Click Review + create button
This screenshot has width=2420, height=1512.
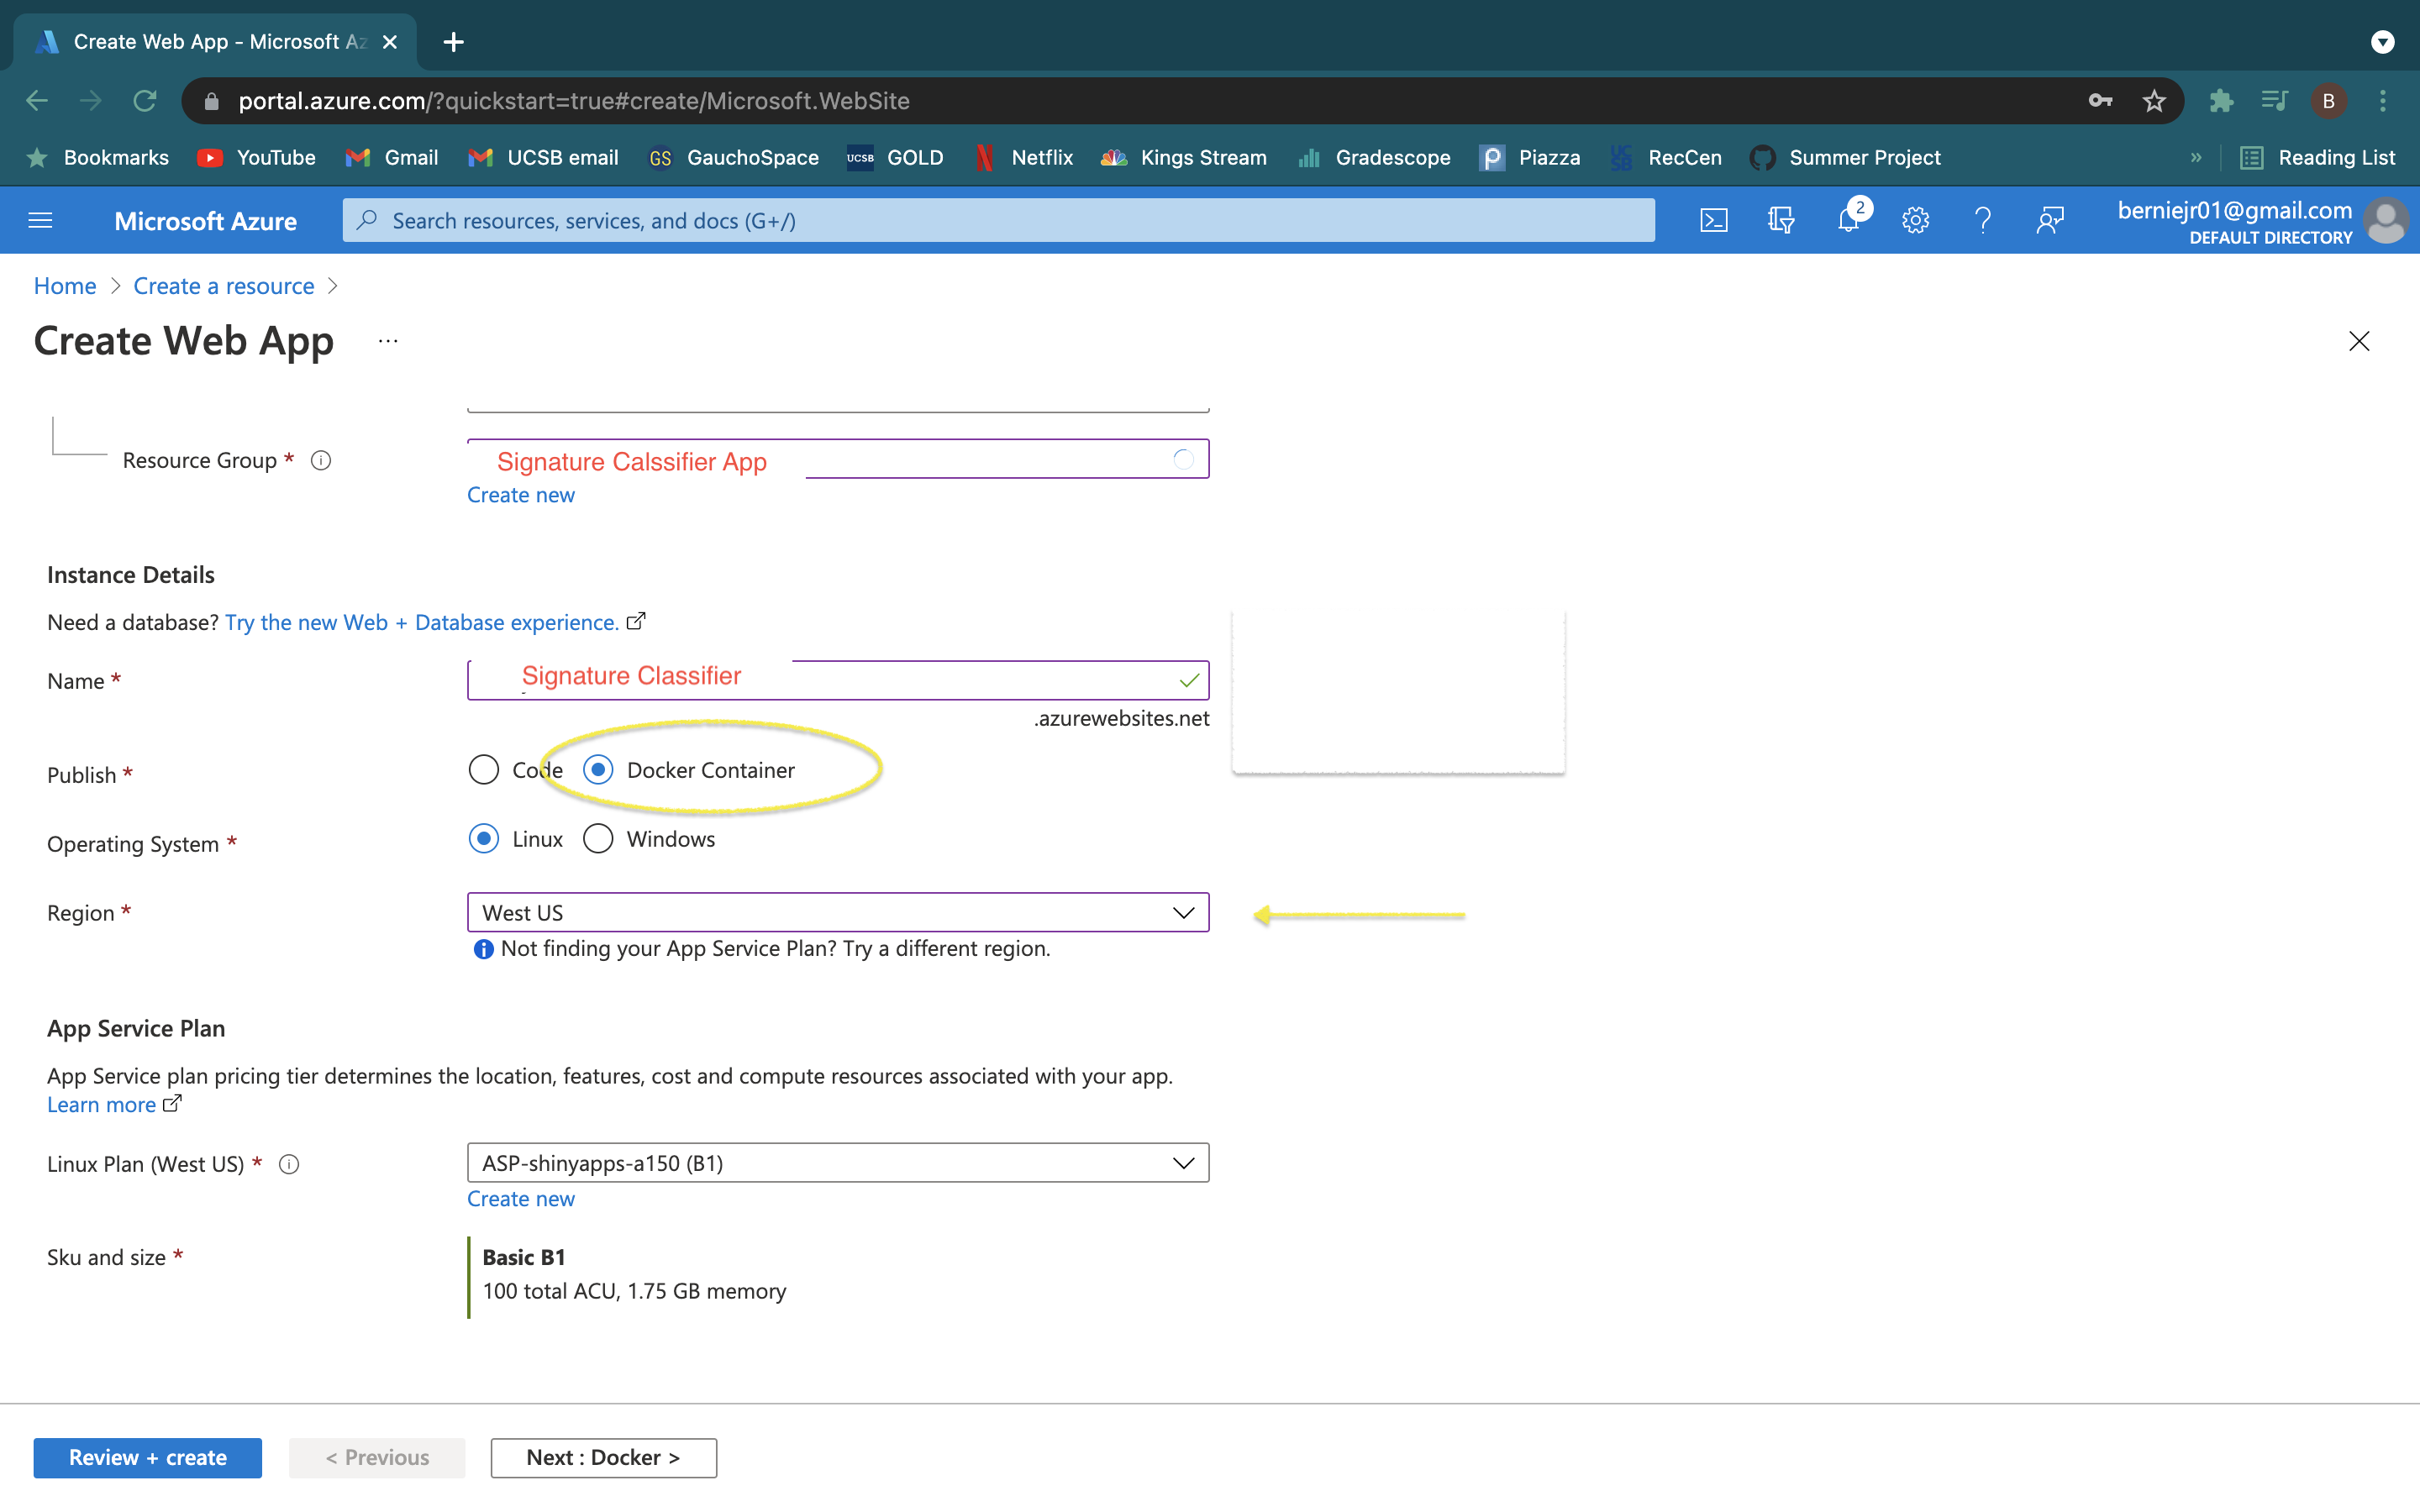point(147,1457)
